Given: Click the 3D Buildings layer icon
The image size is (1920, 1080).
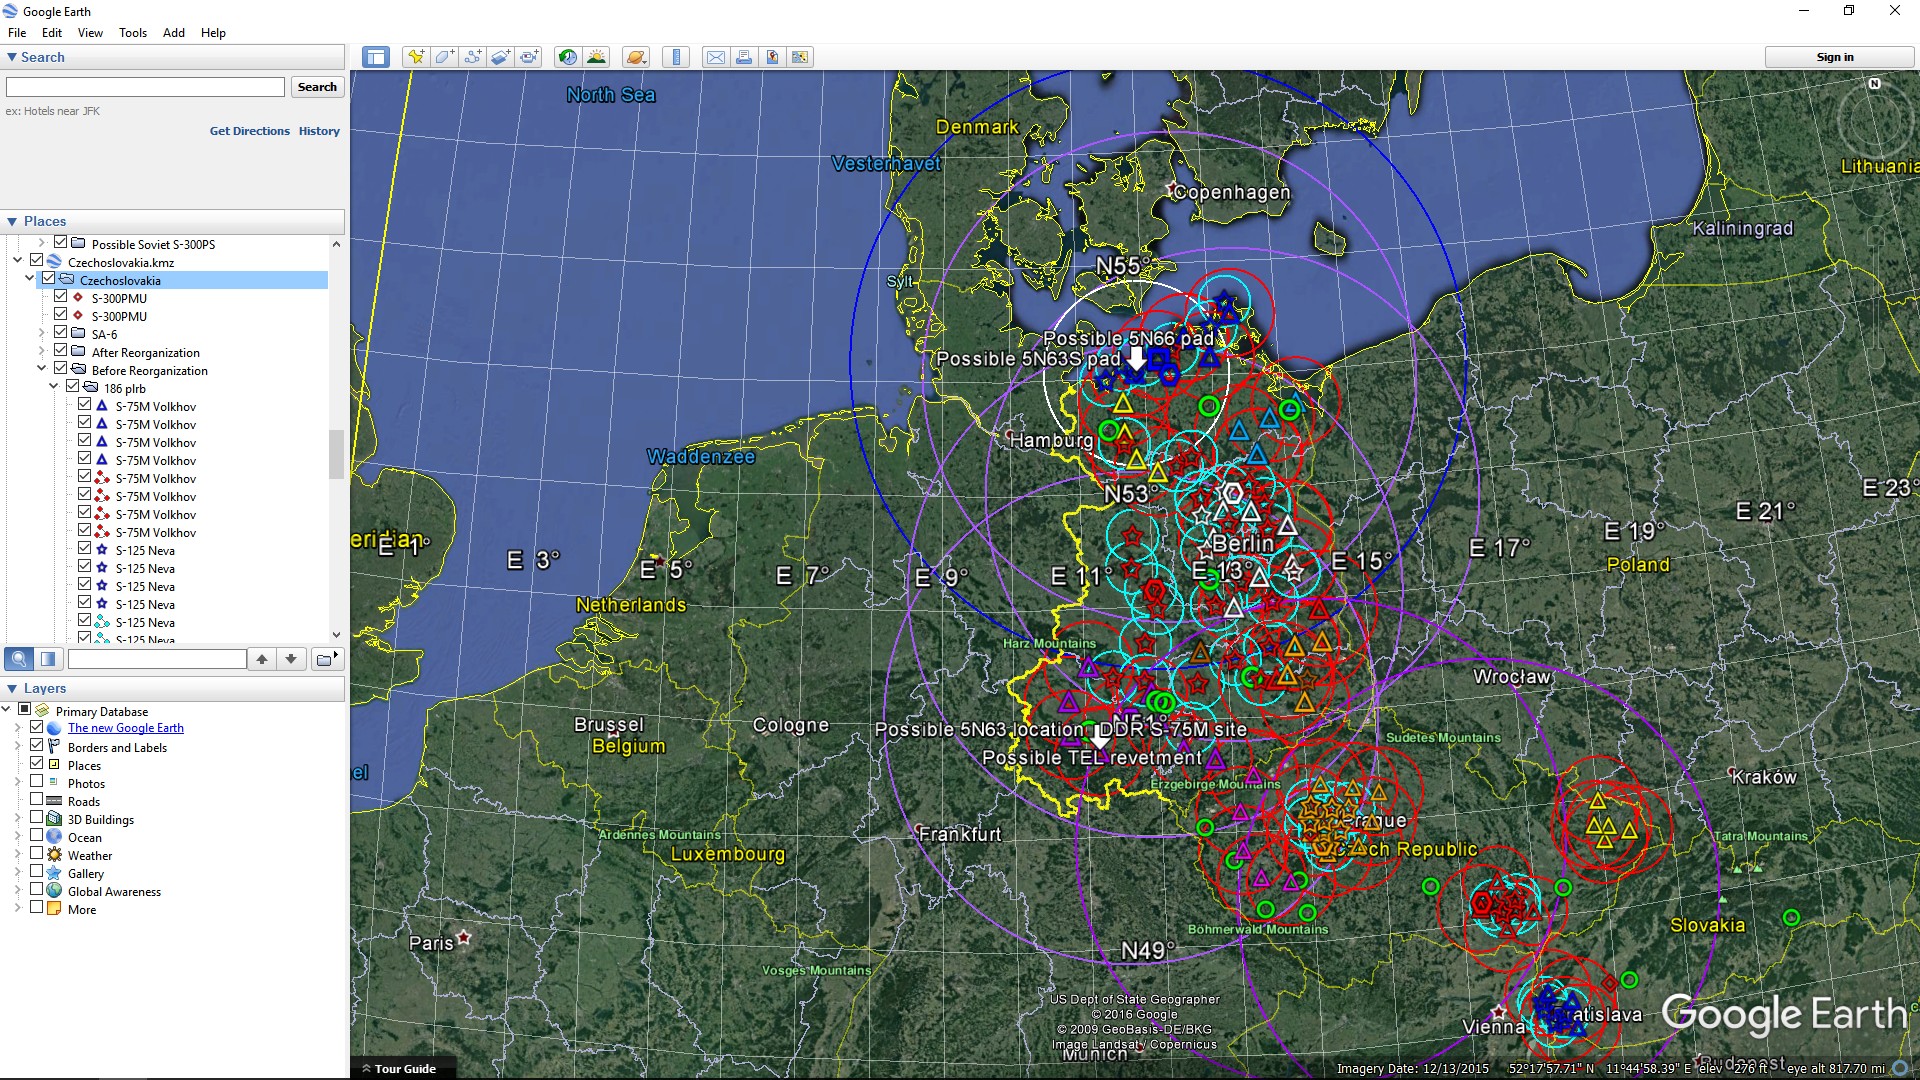Looking at the screenshot, I should coord(54,819).
